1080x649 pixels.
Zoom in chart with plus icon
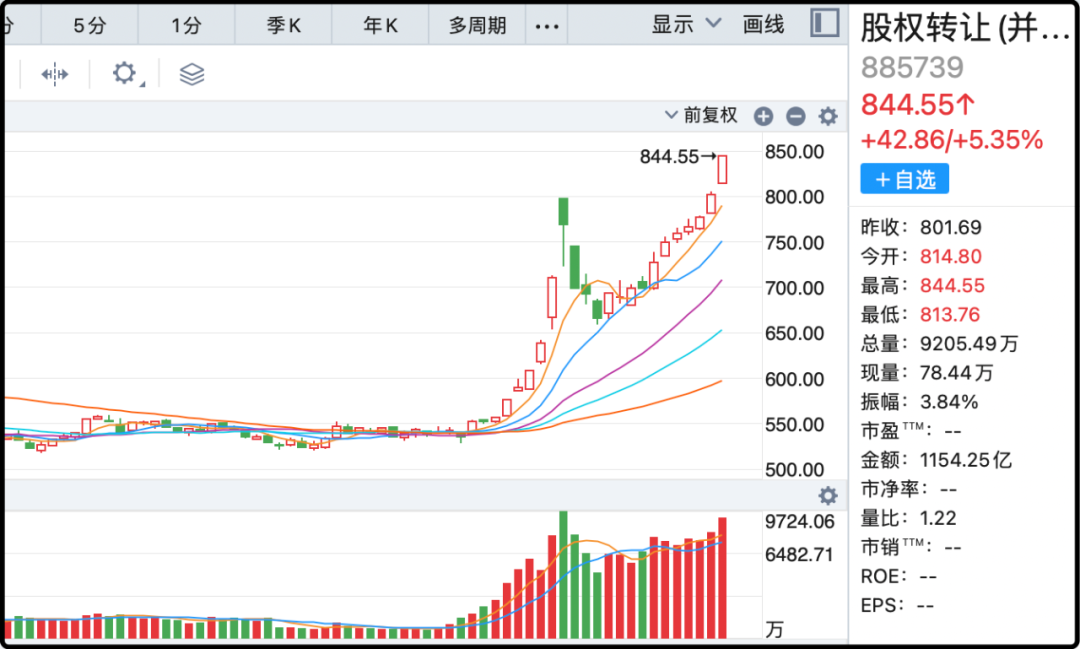763,116
